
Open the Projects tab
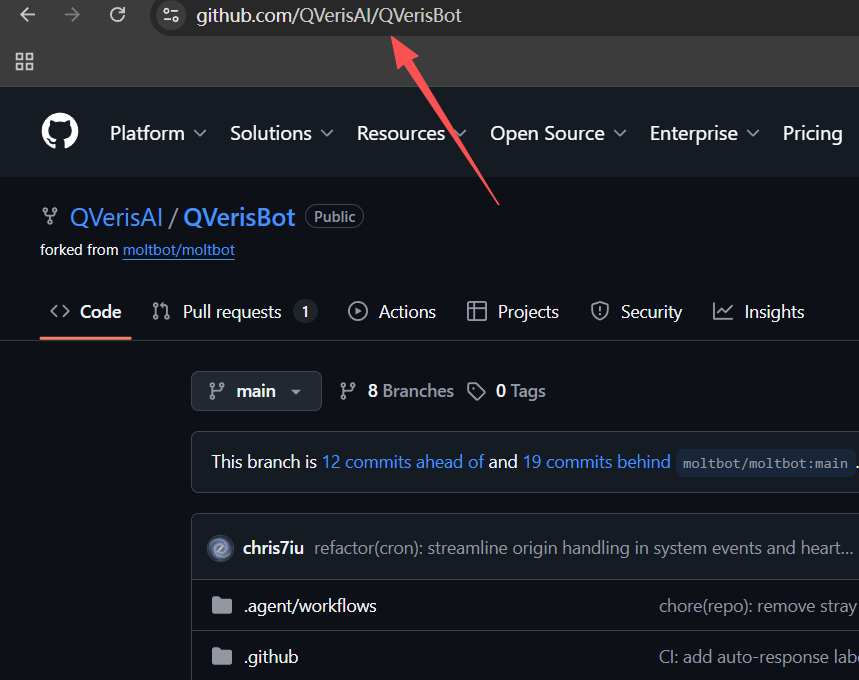coord(512,312)
